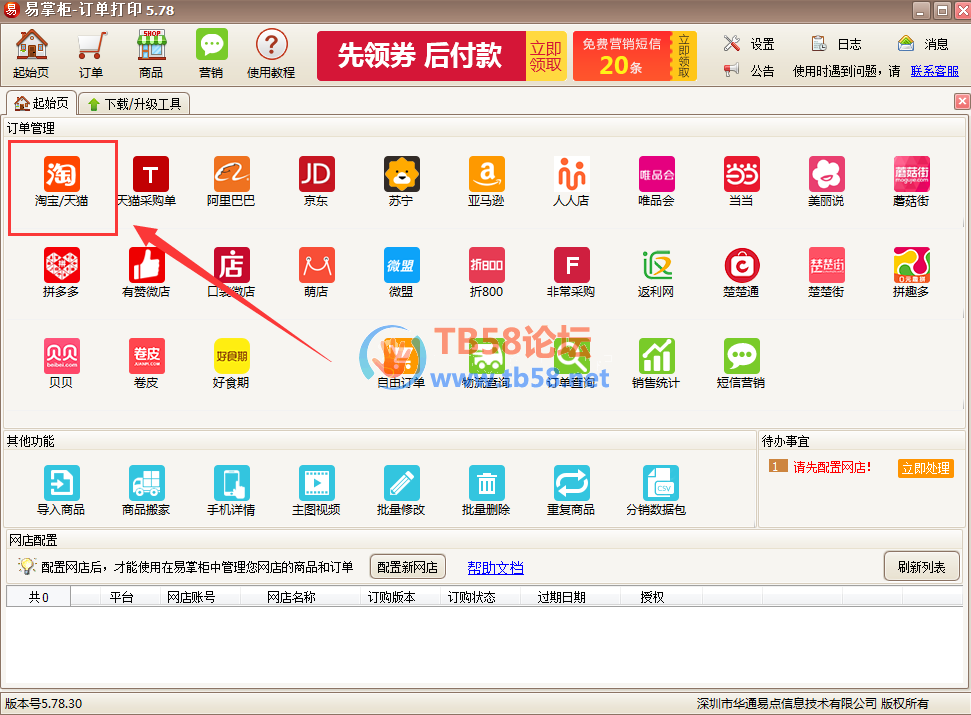
Task: Click the 刷新列表 refresh button
Action: (x=921, y=567)
